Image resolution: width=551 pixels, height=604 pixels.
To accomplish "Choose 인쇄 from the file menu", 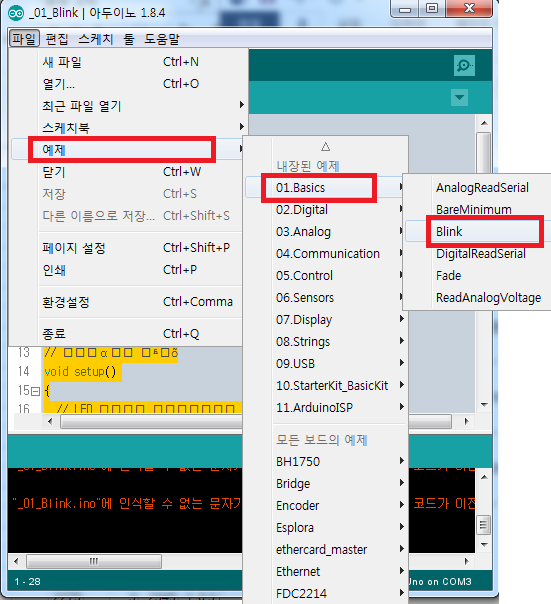I will (x=128, y=270).
